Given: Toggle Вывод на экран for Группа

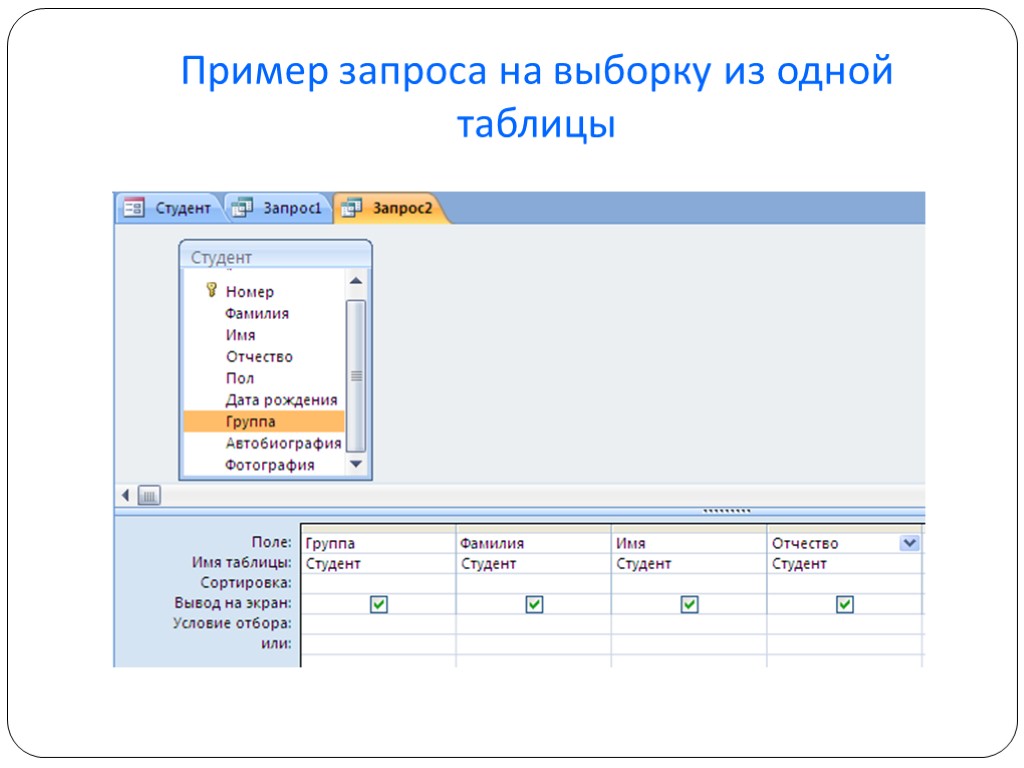Looking at the screenshot, I should pyautogui.click(x=379, y=604).
